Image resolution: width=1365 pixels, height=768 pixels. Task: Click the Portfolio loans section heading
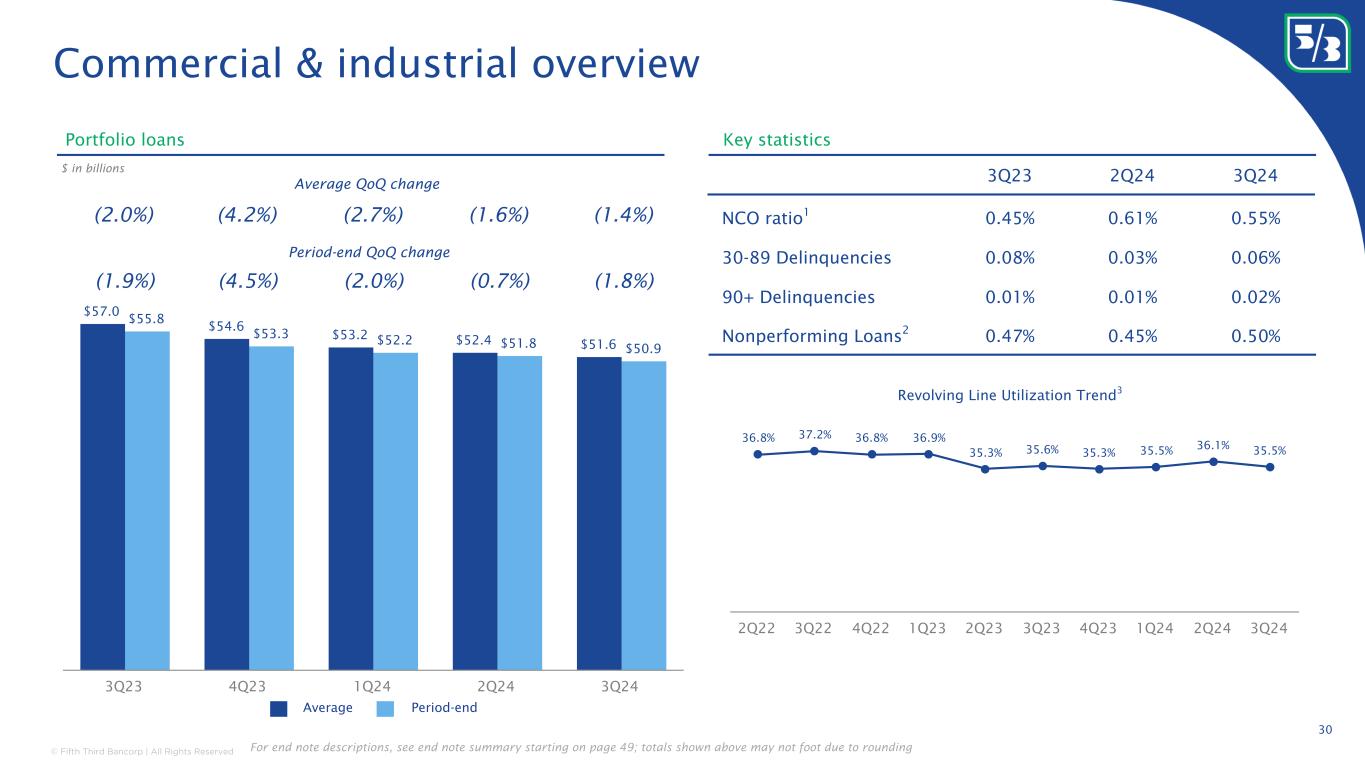point(124,140)
